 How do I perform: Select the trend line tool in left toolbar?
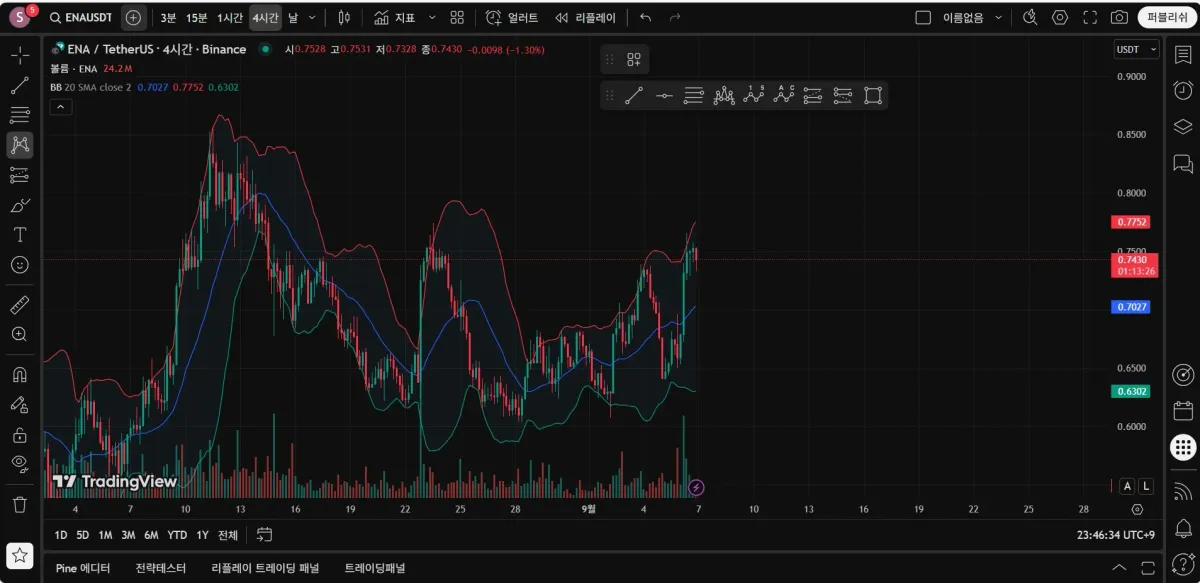[x=19, y=86]
